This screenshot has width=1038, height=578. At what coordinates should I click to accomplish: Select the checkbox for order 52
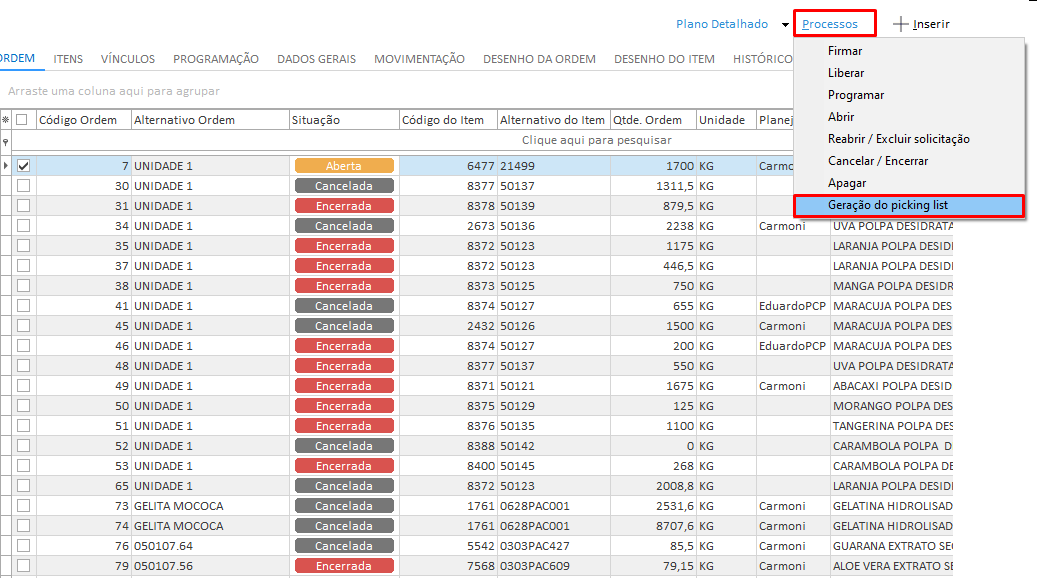coord(24,446)
